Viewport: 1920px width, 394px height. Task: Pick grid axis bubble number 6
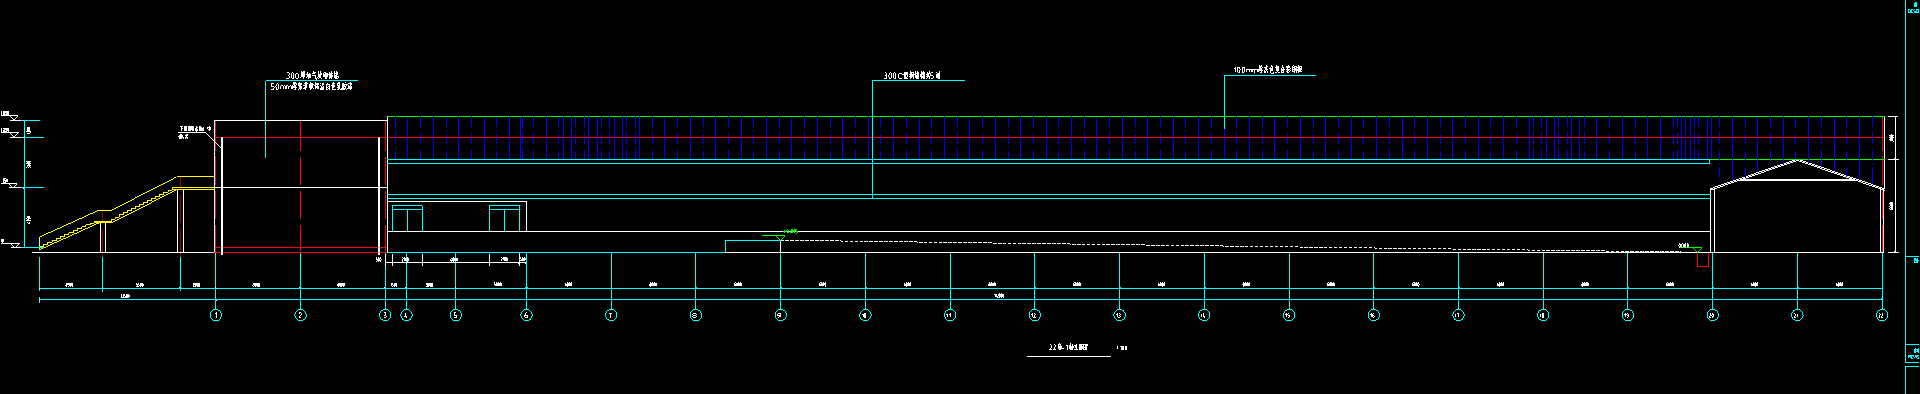526,315
